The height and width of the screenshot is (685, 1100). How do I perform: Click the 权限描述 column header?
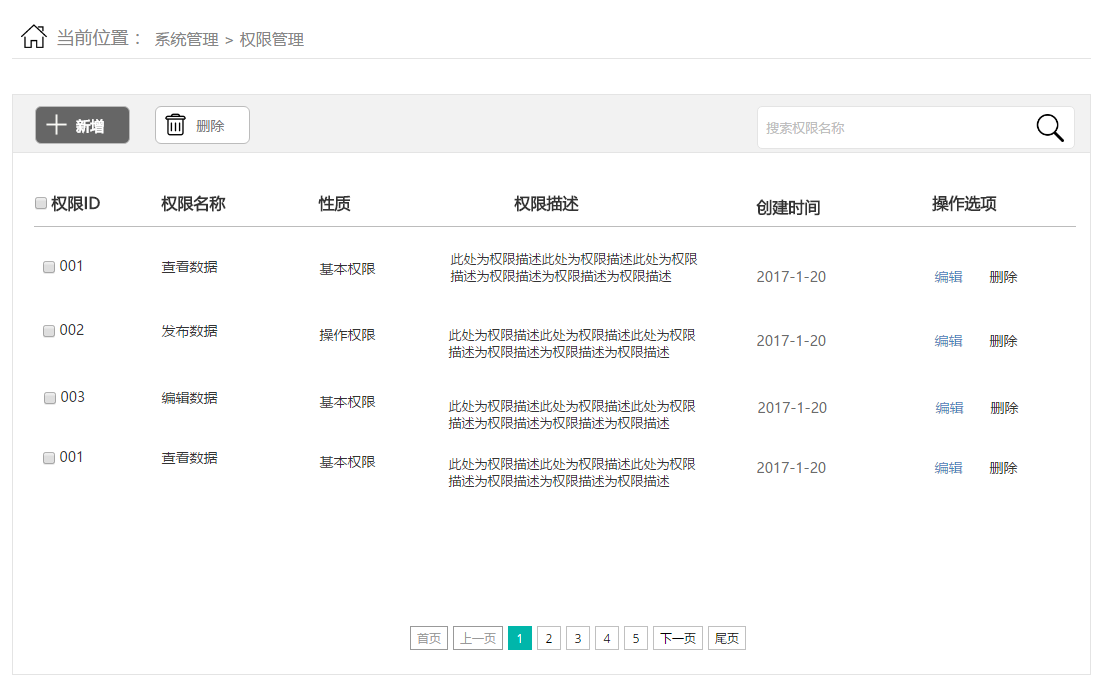click(546, 204)
